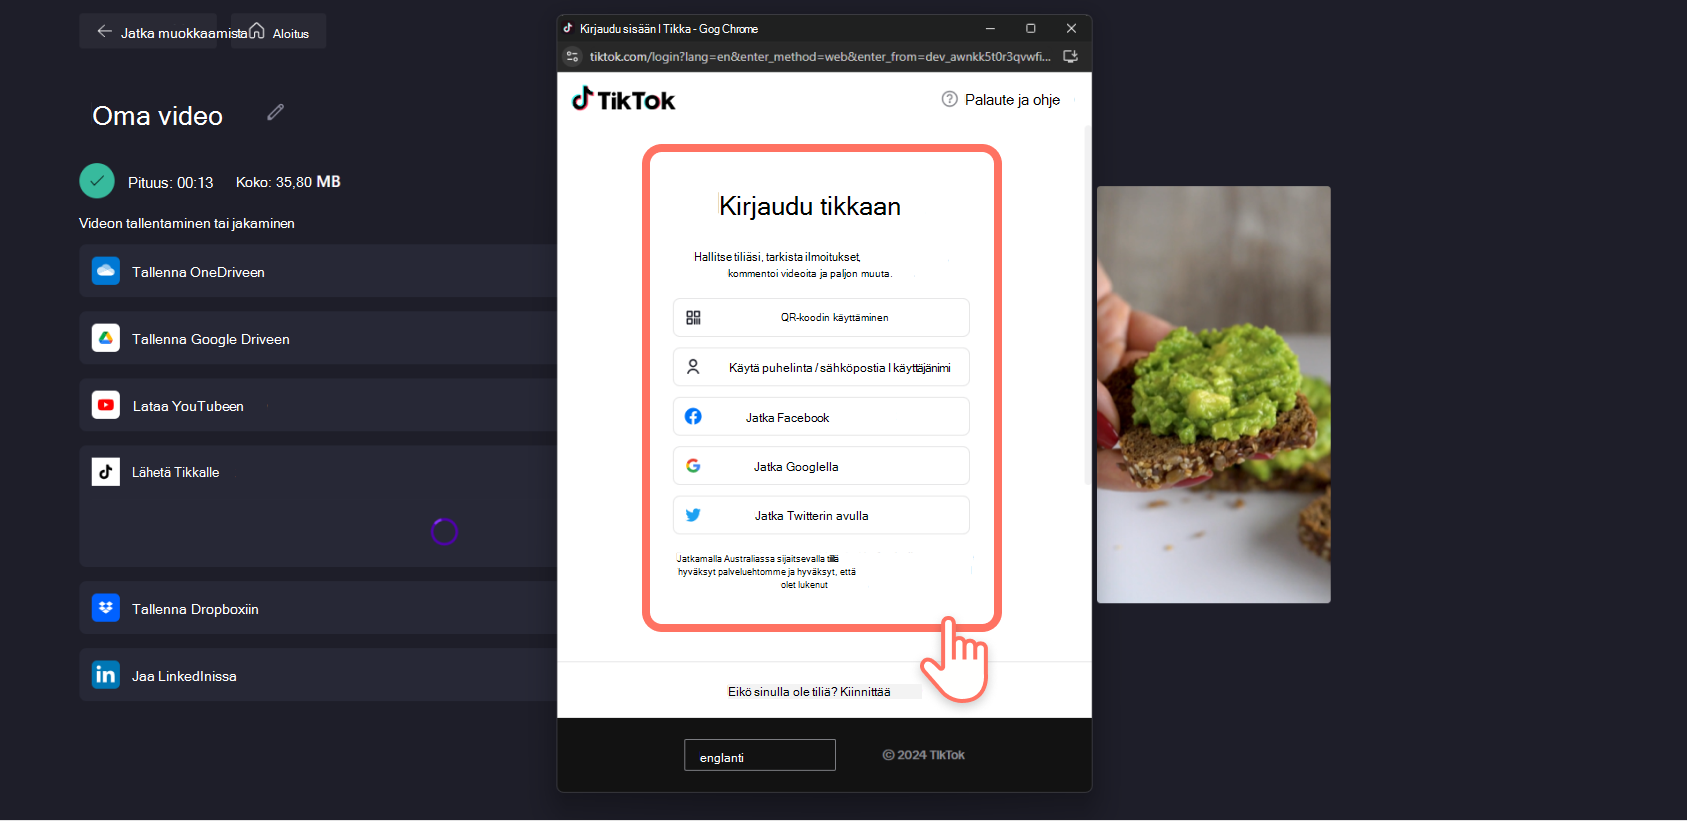
Task: Click the OneDrive cloud icon
Action: coord(106,271)
